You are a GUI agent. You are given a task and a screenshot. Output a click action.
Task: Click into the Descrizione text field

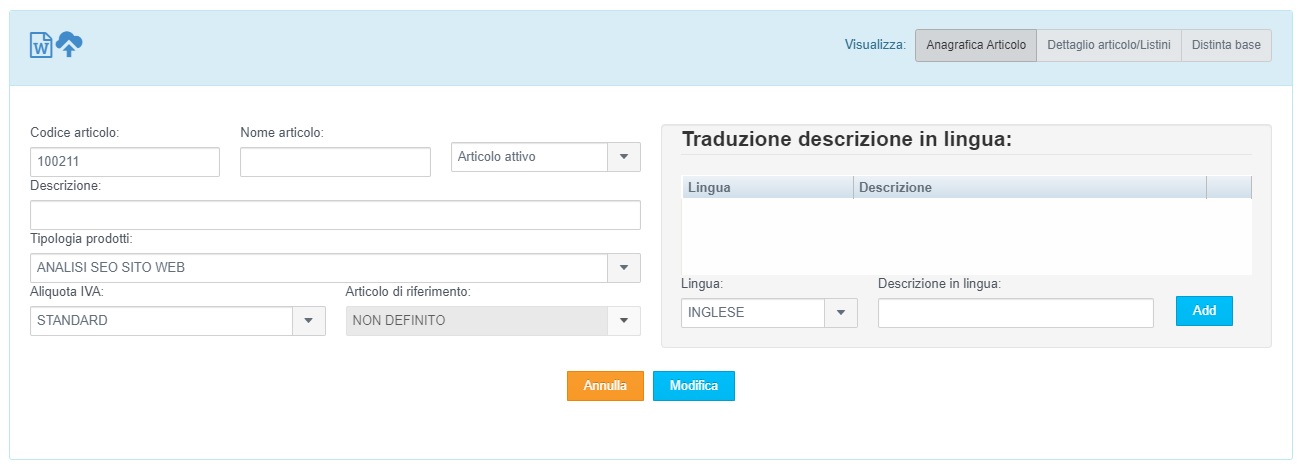pyautogui.click(x=335, y=215)
